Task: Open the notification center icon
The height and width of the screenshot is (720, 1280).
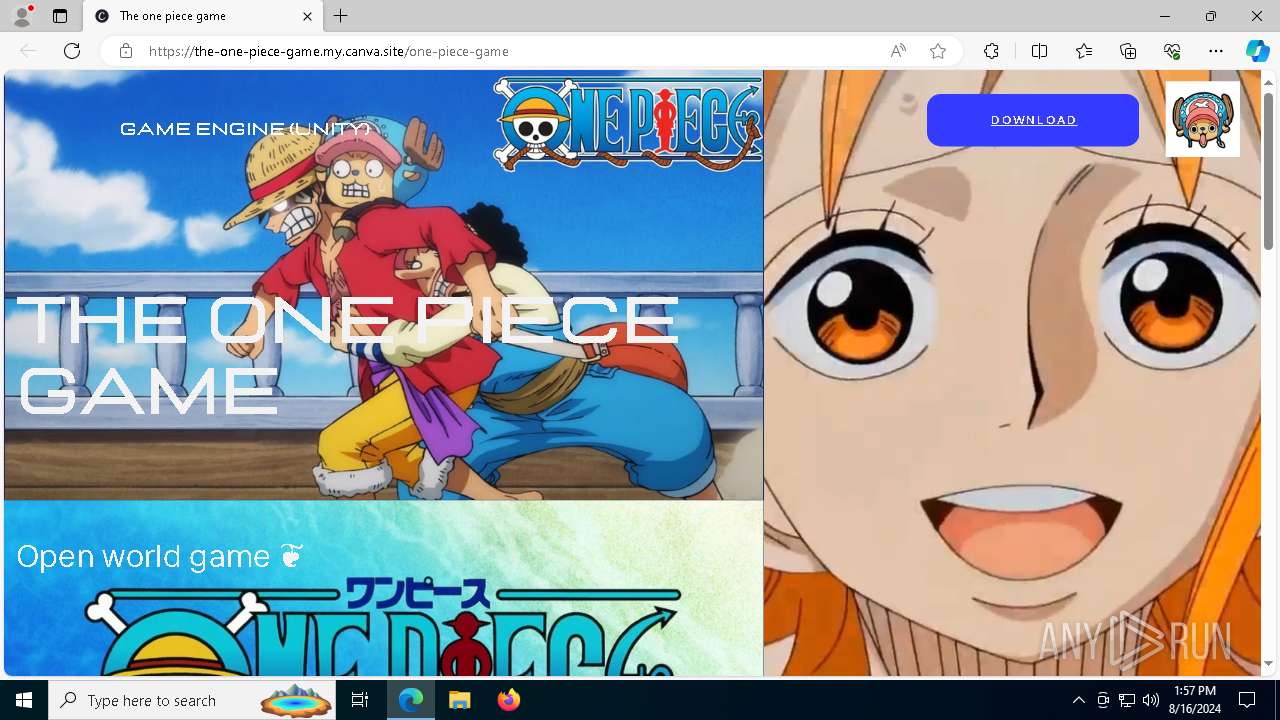Action: (x=1247, y=700)
